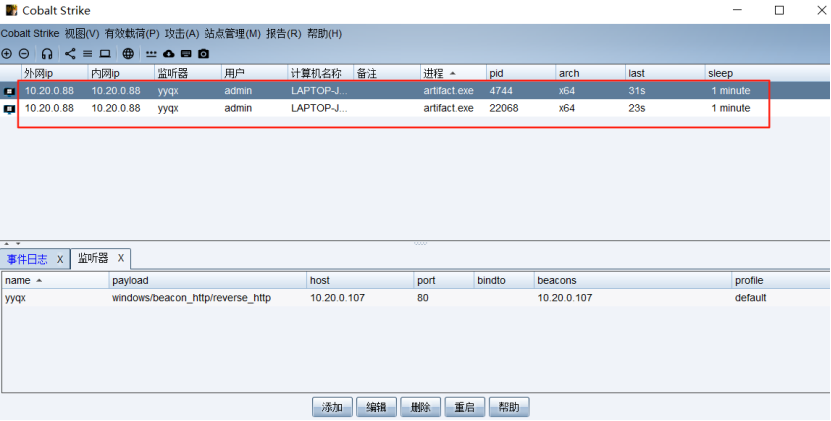Maximize the Cobalt Strike window
831x421 pixels.
pyautogui.click(x=779, y=10)
